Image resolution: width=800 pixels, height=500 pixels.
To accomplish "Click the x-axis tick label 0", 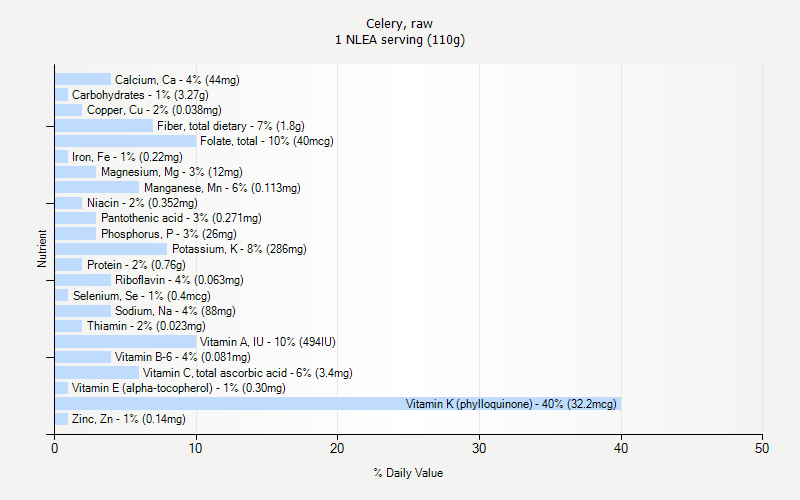I will 55,448.
